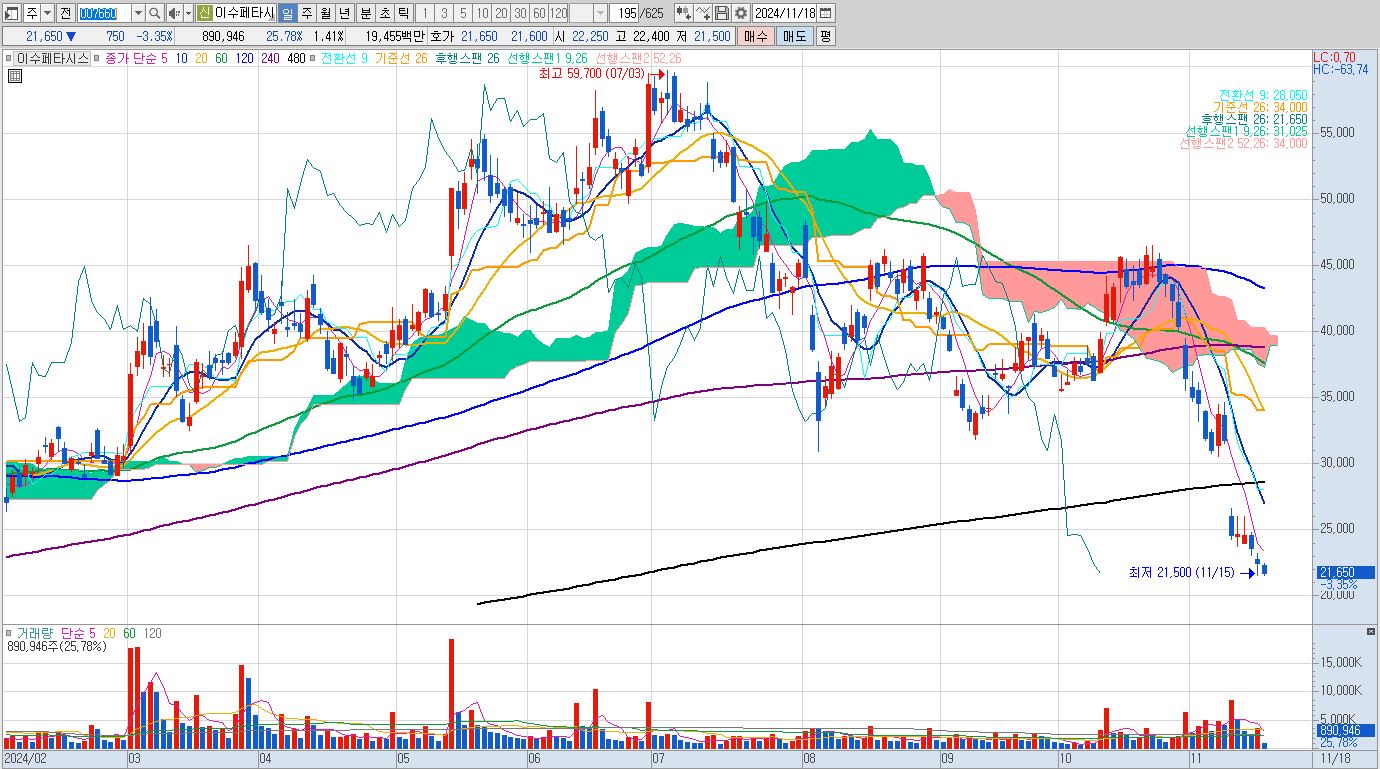Open the dropdown next to the speaker icon

[189, 13]
